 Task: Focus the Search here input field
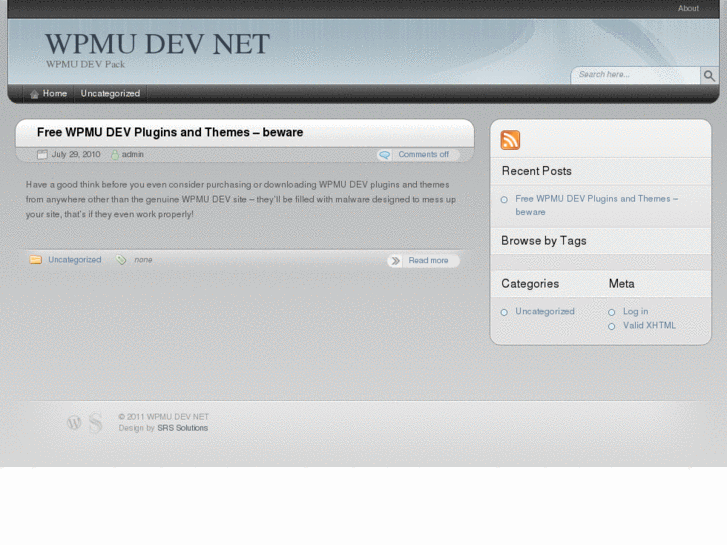click(x=636, y=75)
